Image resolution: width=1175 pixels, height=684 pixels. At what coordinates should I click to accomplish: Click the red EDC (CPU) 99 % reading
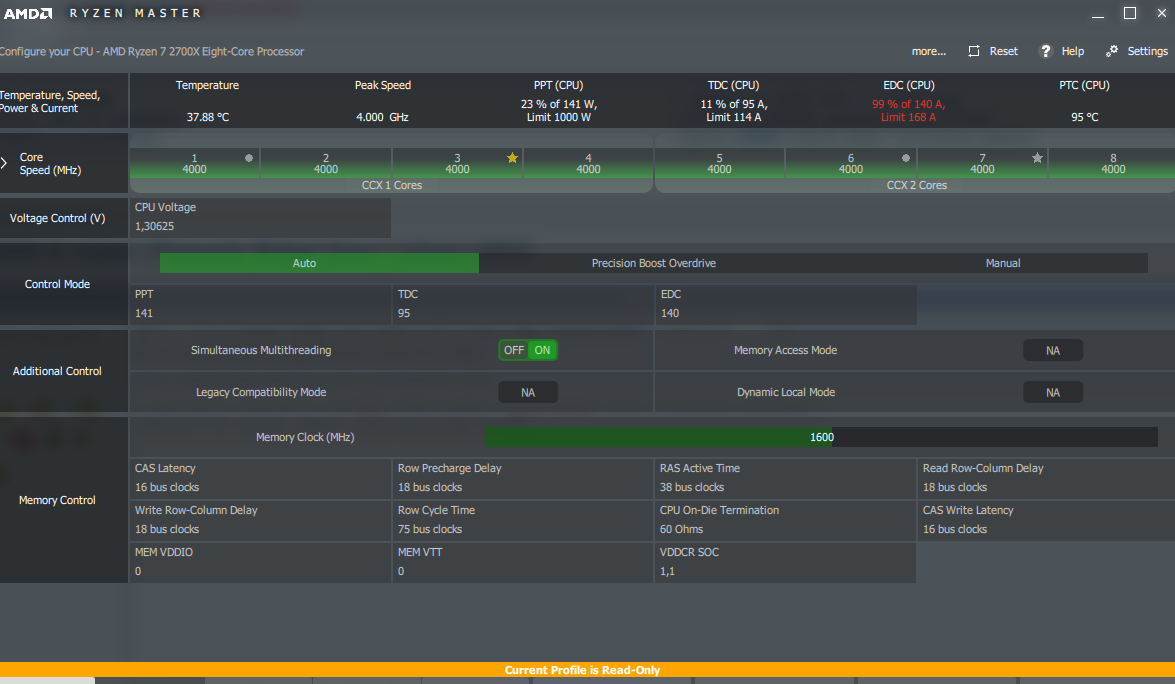click(x=908, y=111)
